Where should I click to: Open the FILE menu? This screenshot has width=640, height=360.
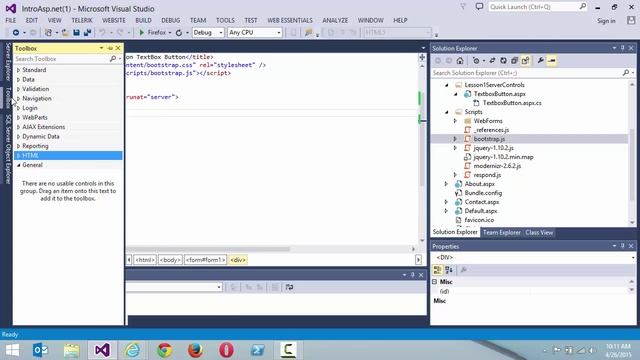click(x=11, y=20)
